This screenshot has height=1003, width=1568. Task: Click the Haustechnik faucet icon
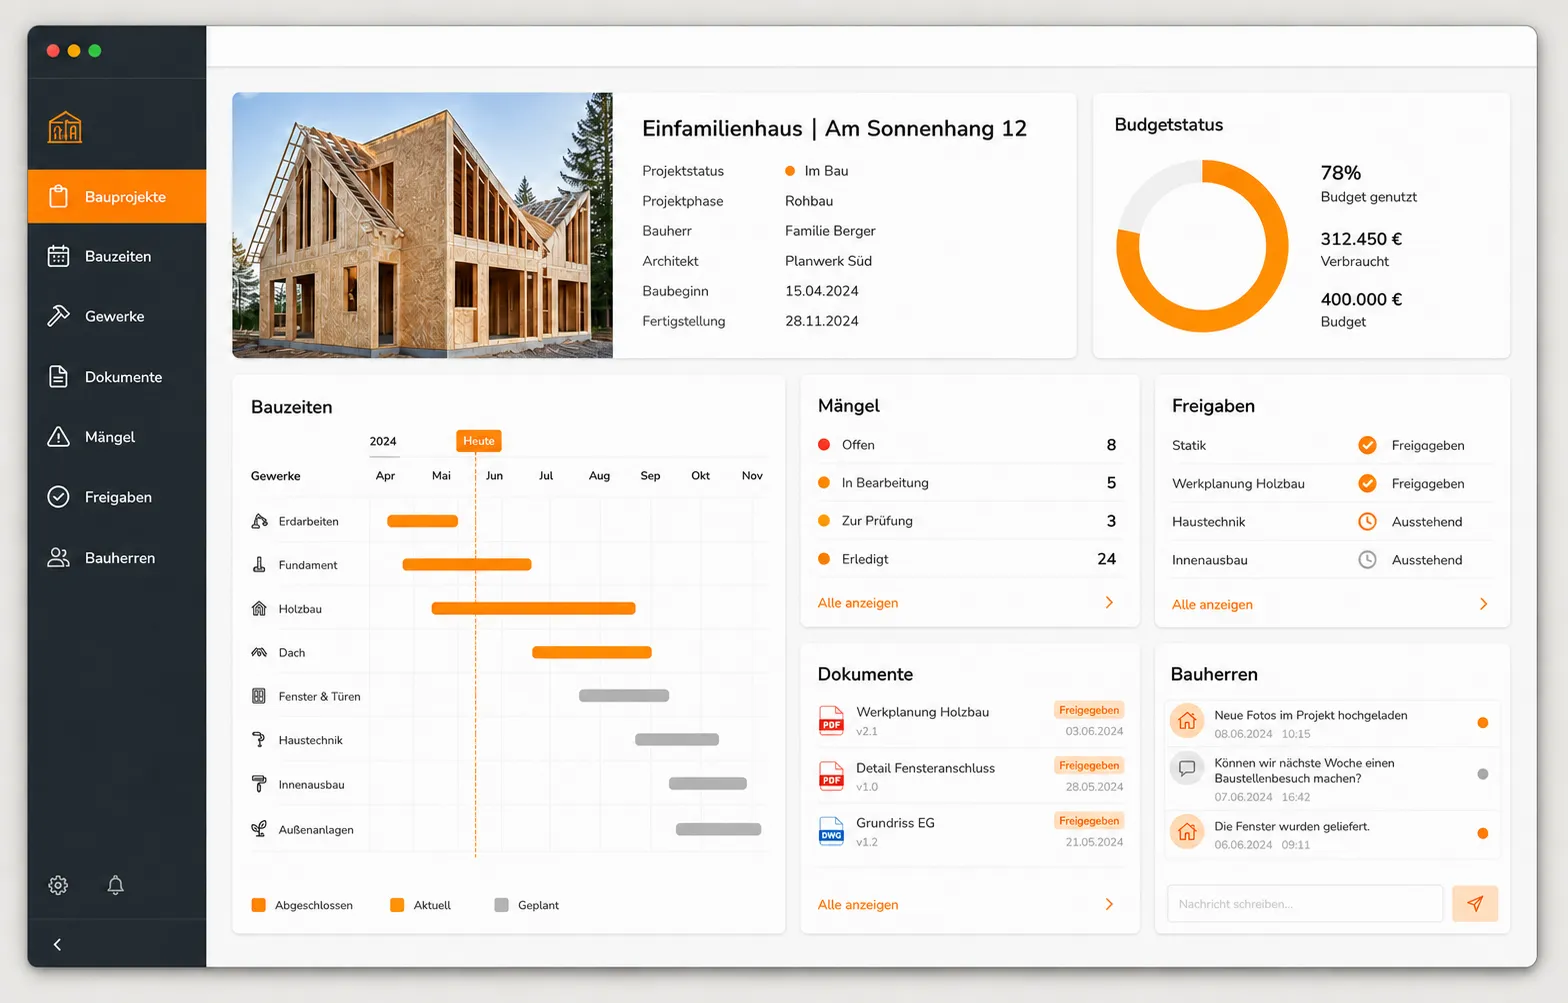259,740
